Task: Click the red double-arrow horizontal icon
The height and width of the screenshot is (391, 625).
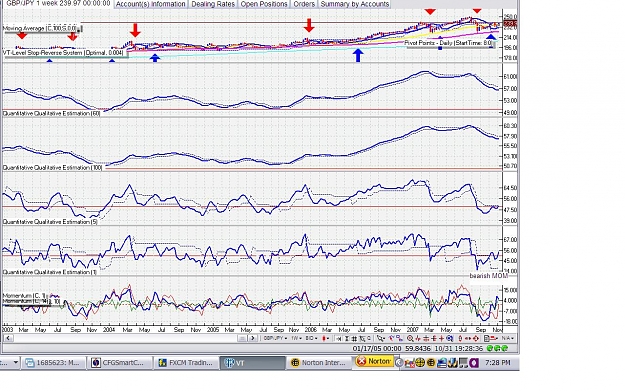Action: [467, 338]
